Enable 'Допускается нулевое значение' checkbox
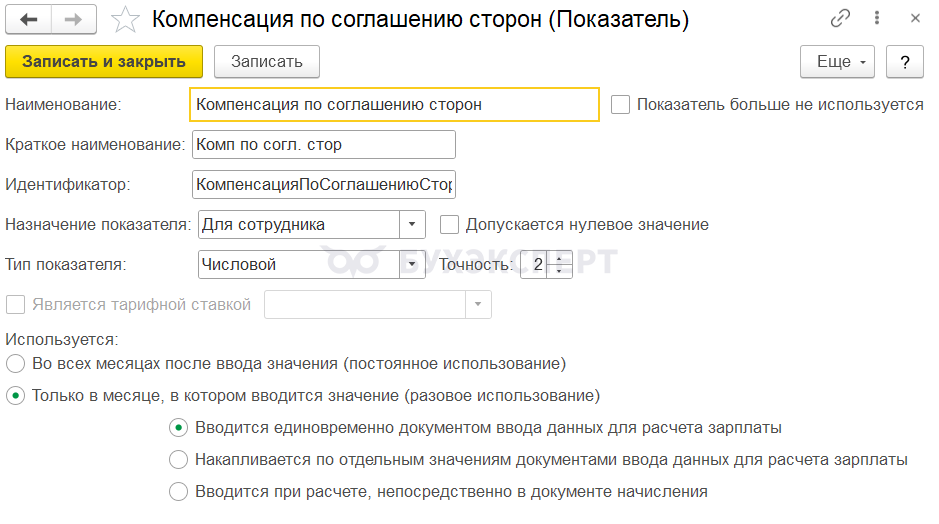 (x=449, y=224)
